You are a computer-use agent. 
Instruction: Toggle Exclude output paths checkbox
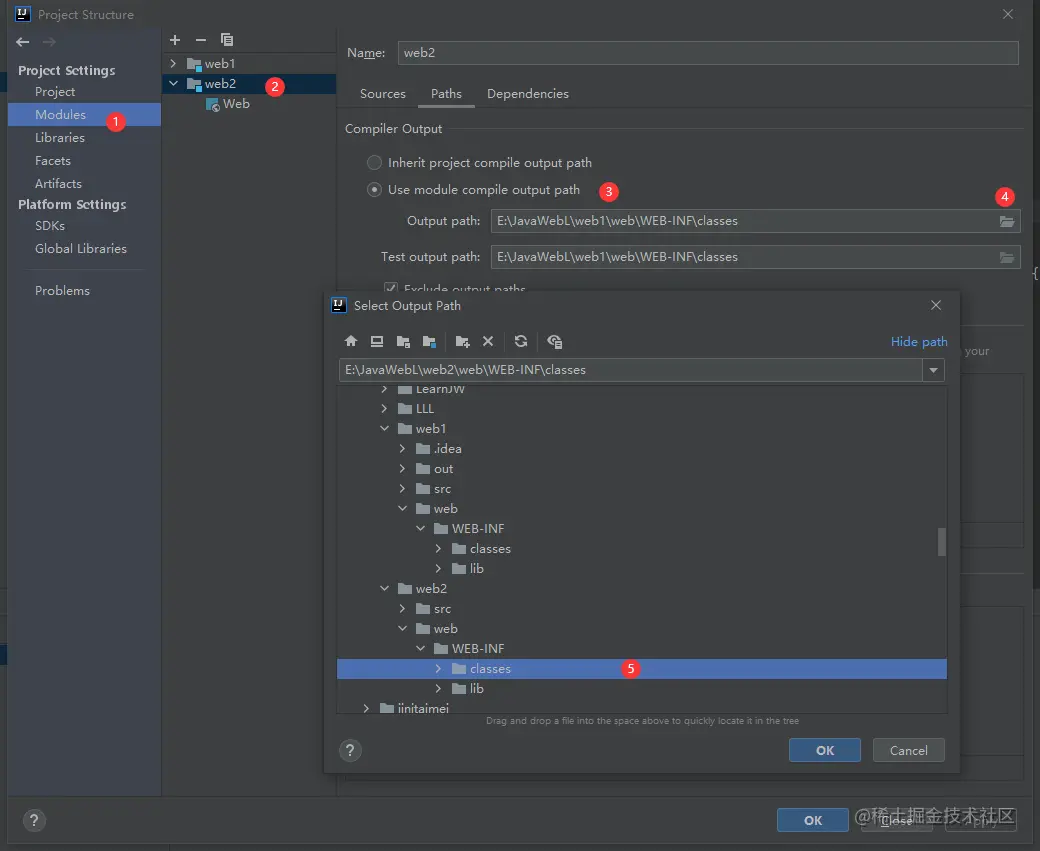[391, 288]
